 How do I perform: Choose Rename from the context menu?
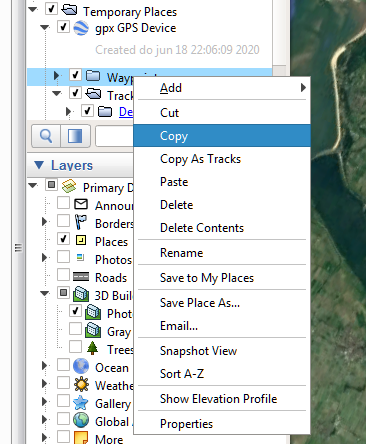coord(222,253)
